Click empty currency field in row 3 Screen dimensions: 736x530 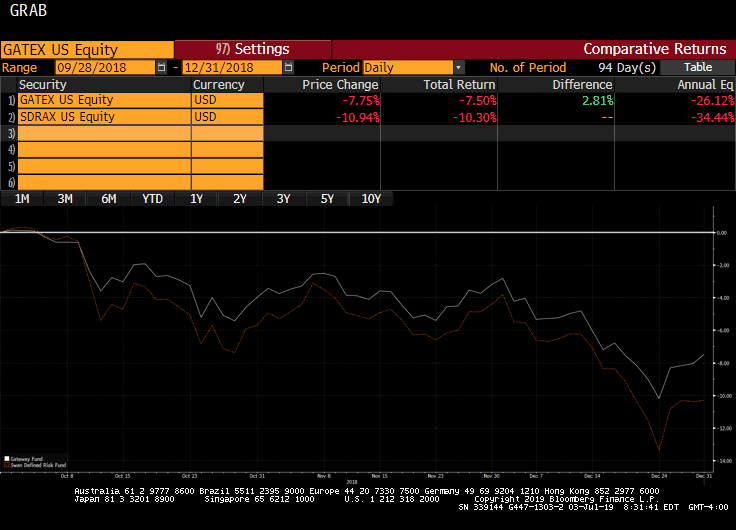tap(228, 133)
